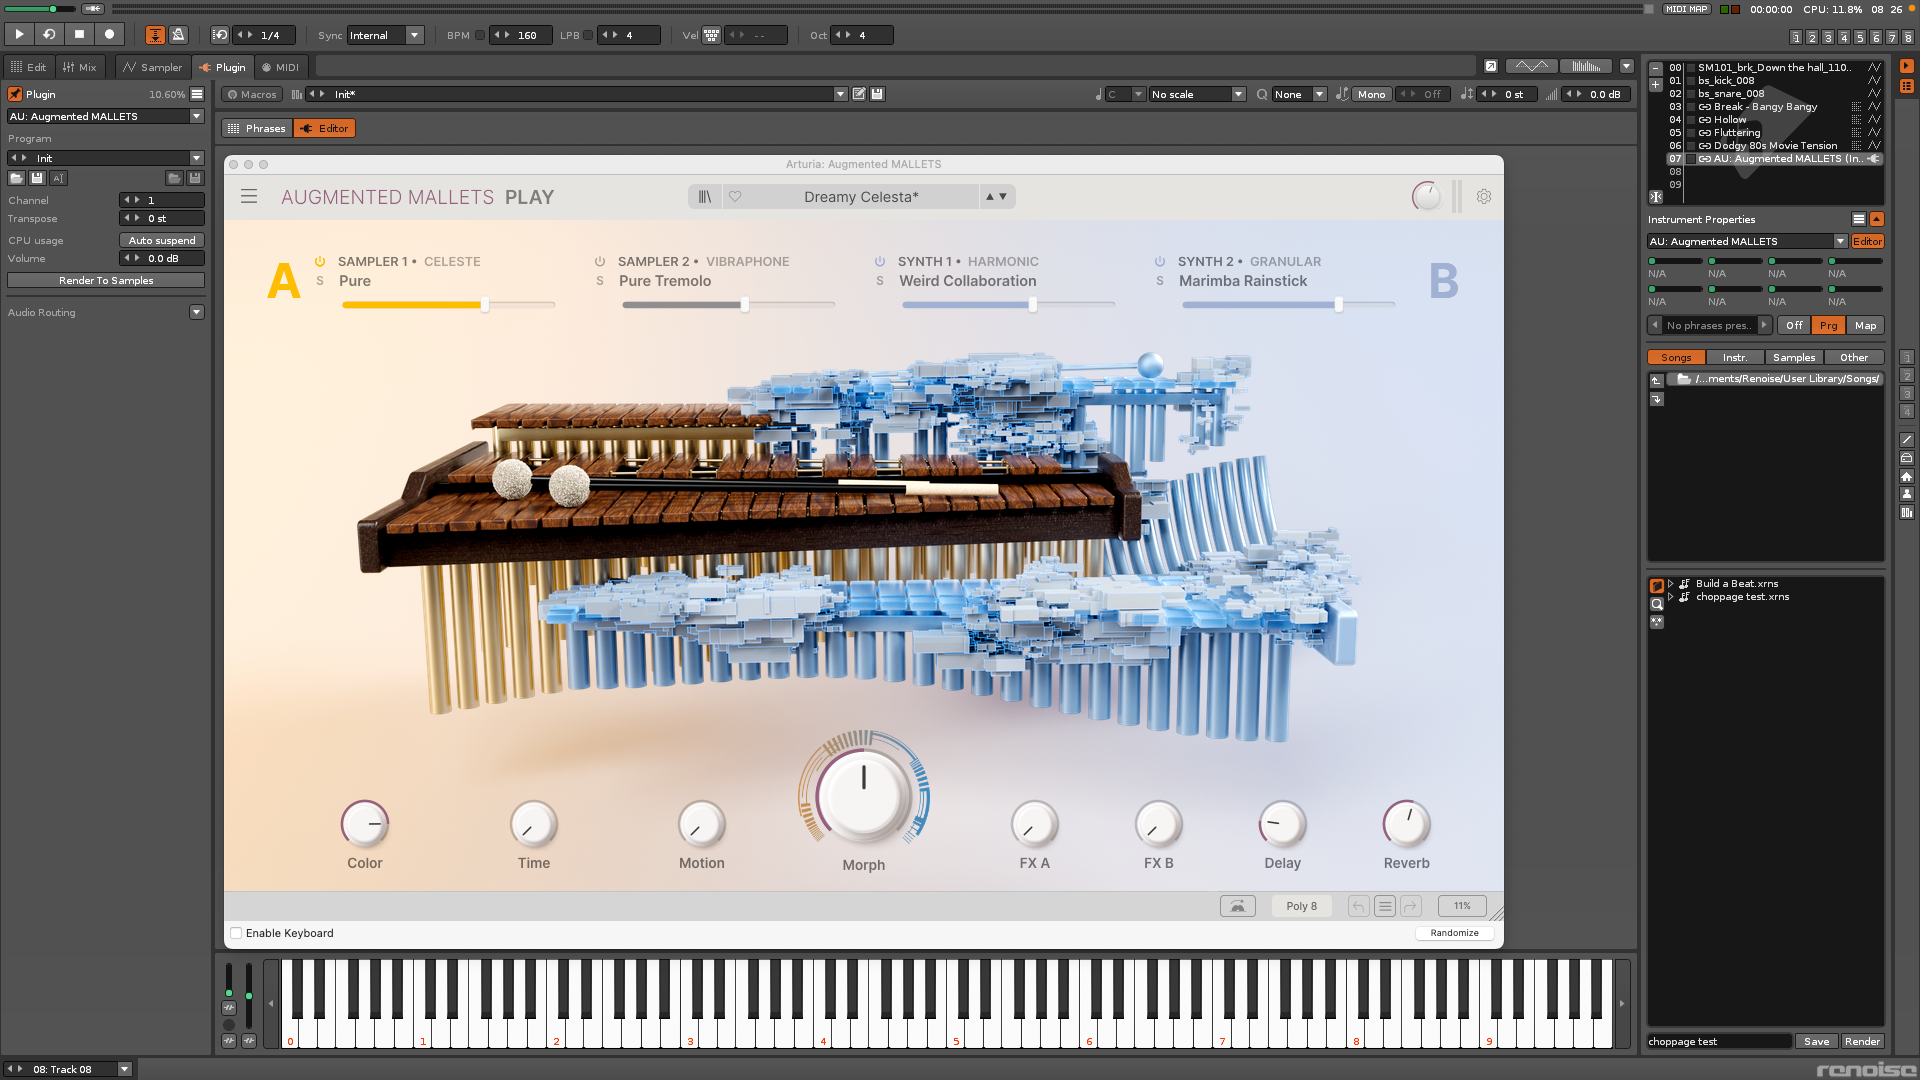The height and width of the screenshot is (1080, 1920).
Task: Click the Dreamy Celesta* preset name
Action: click(x=861, y=197)
